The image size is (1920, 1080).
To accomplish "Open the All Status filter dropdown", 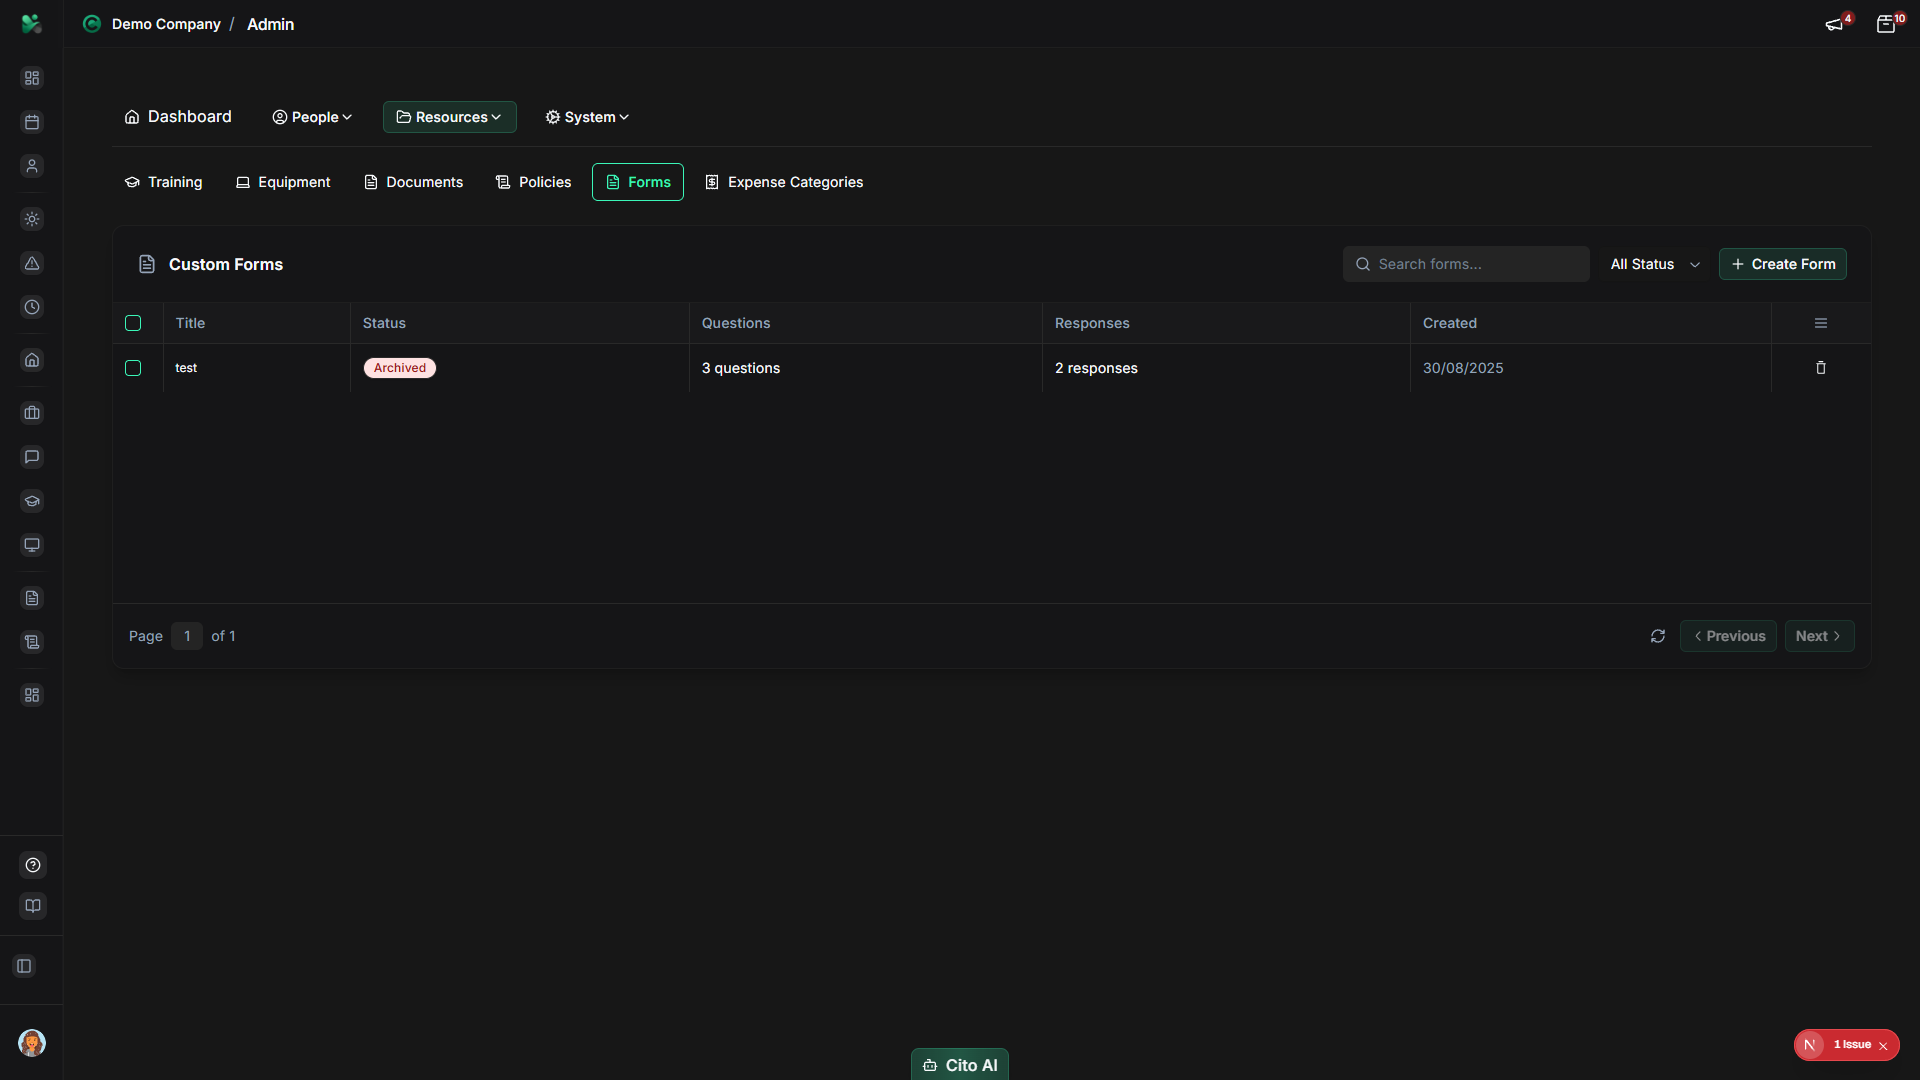I will 1655,264.
